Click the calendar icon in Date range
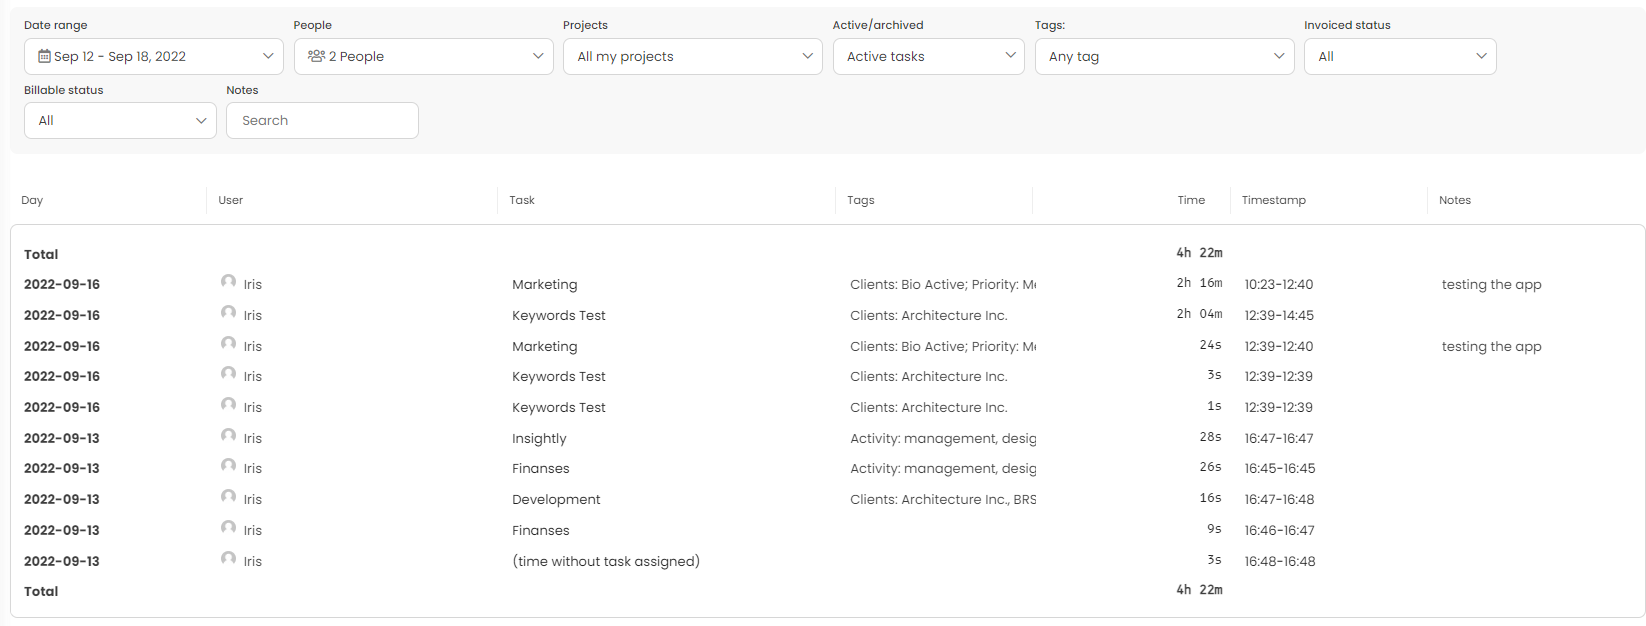 (44, 56)
